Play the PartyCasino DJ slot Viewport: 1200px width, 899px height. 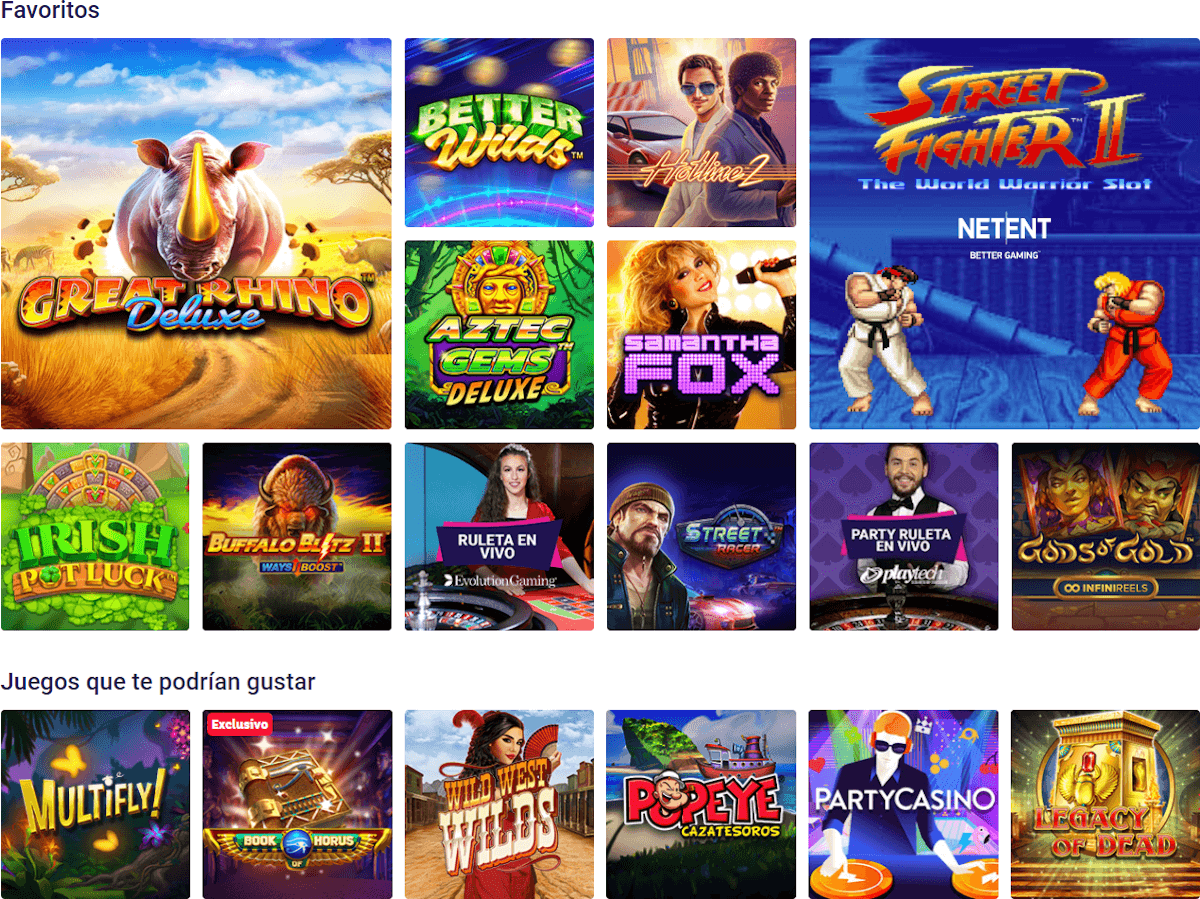pos(904,804)
